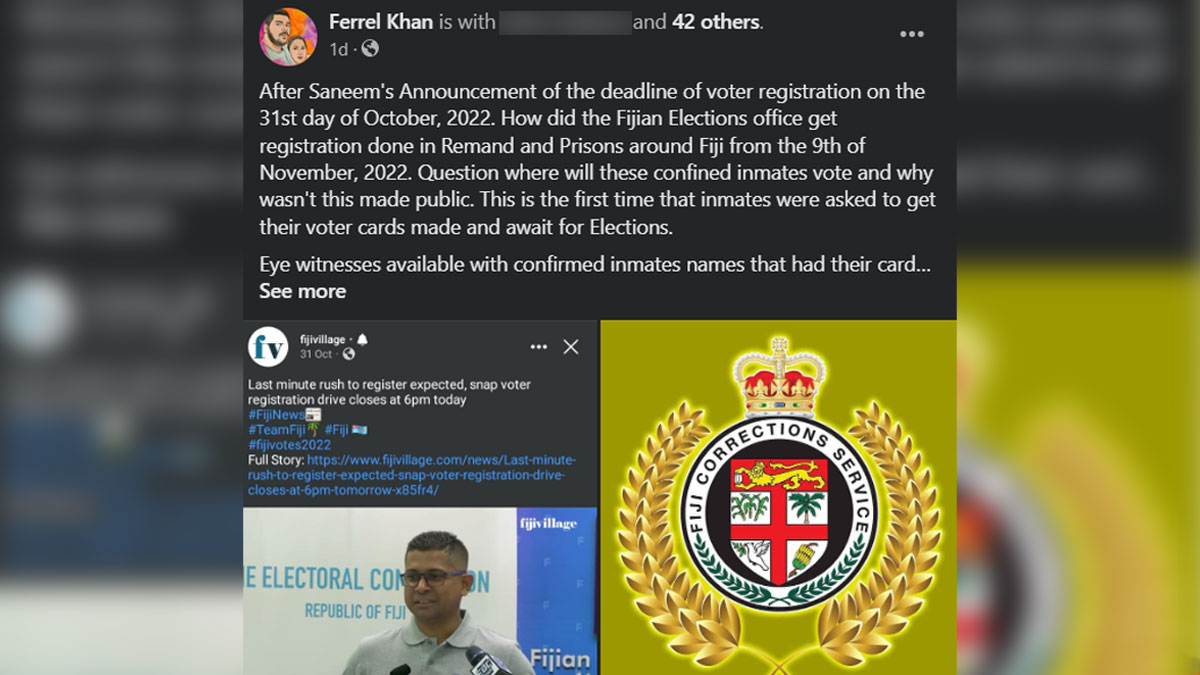Expand post text with 'See more'
The width and height of the screenshot is (1200, 675).
[302, 291]
